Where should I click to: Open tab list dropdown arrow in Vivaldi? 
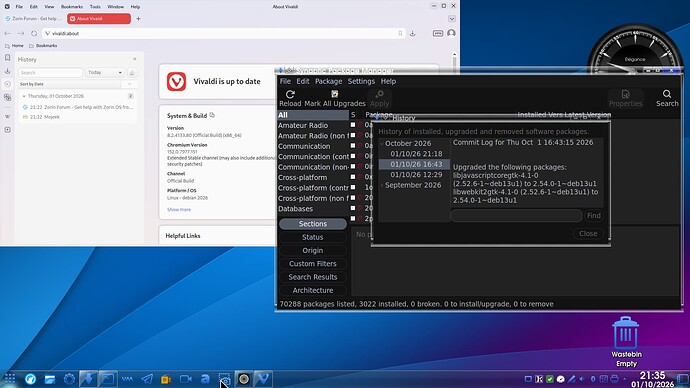point(452,19)
